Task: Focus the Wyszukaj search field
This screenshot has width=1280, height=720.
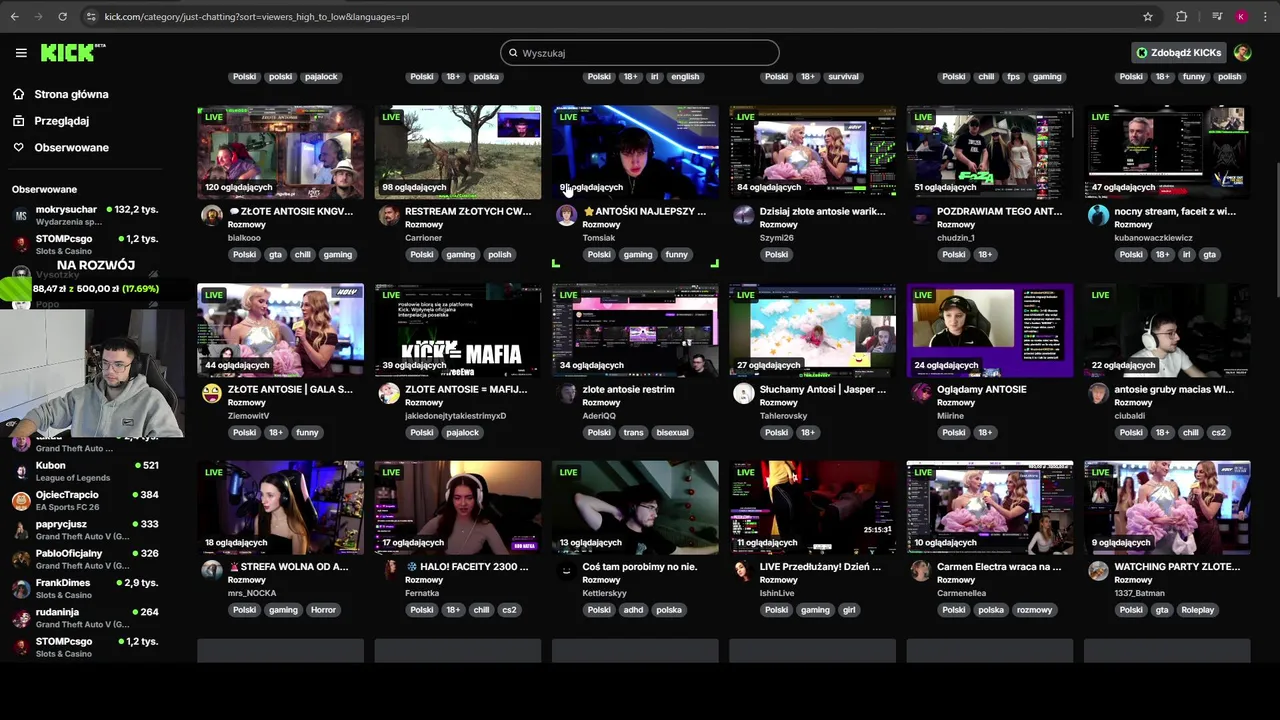Action: tap(640, 53)
